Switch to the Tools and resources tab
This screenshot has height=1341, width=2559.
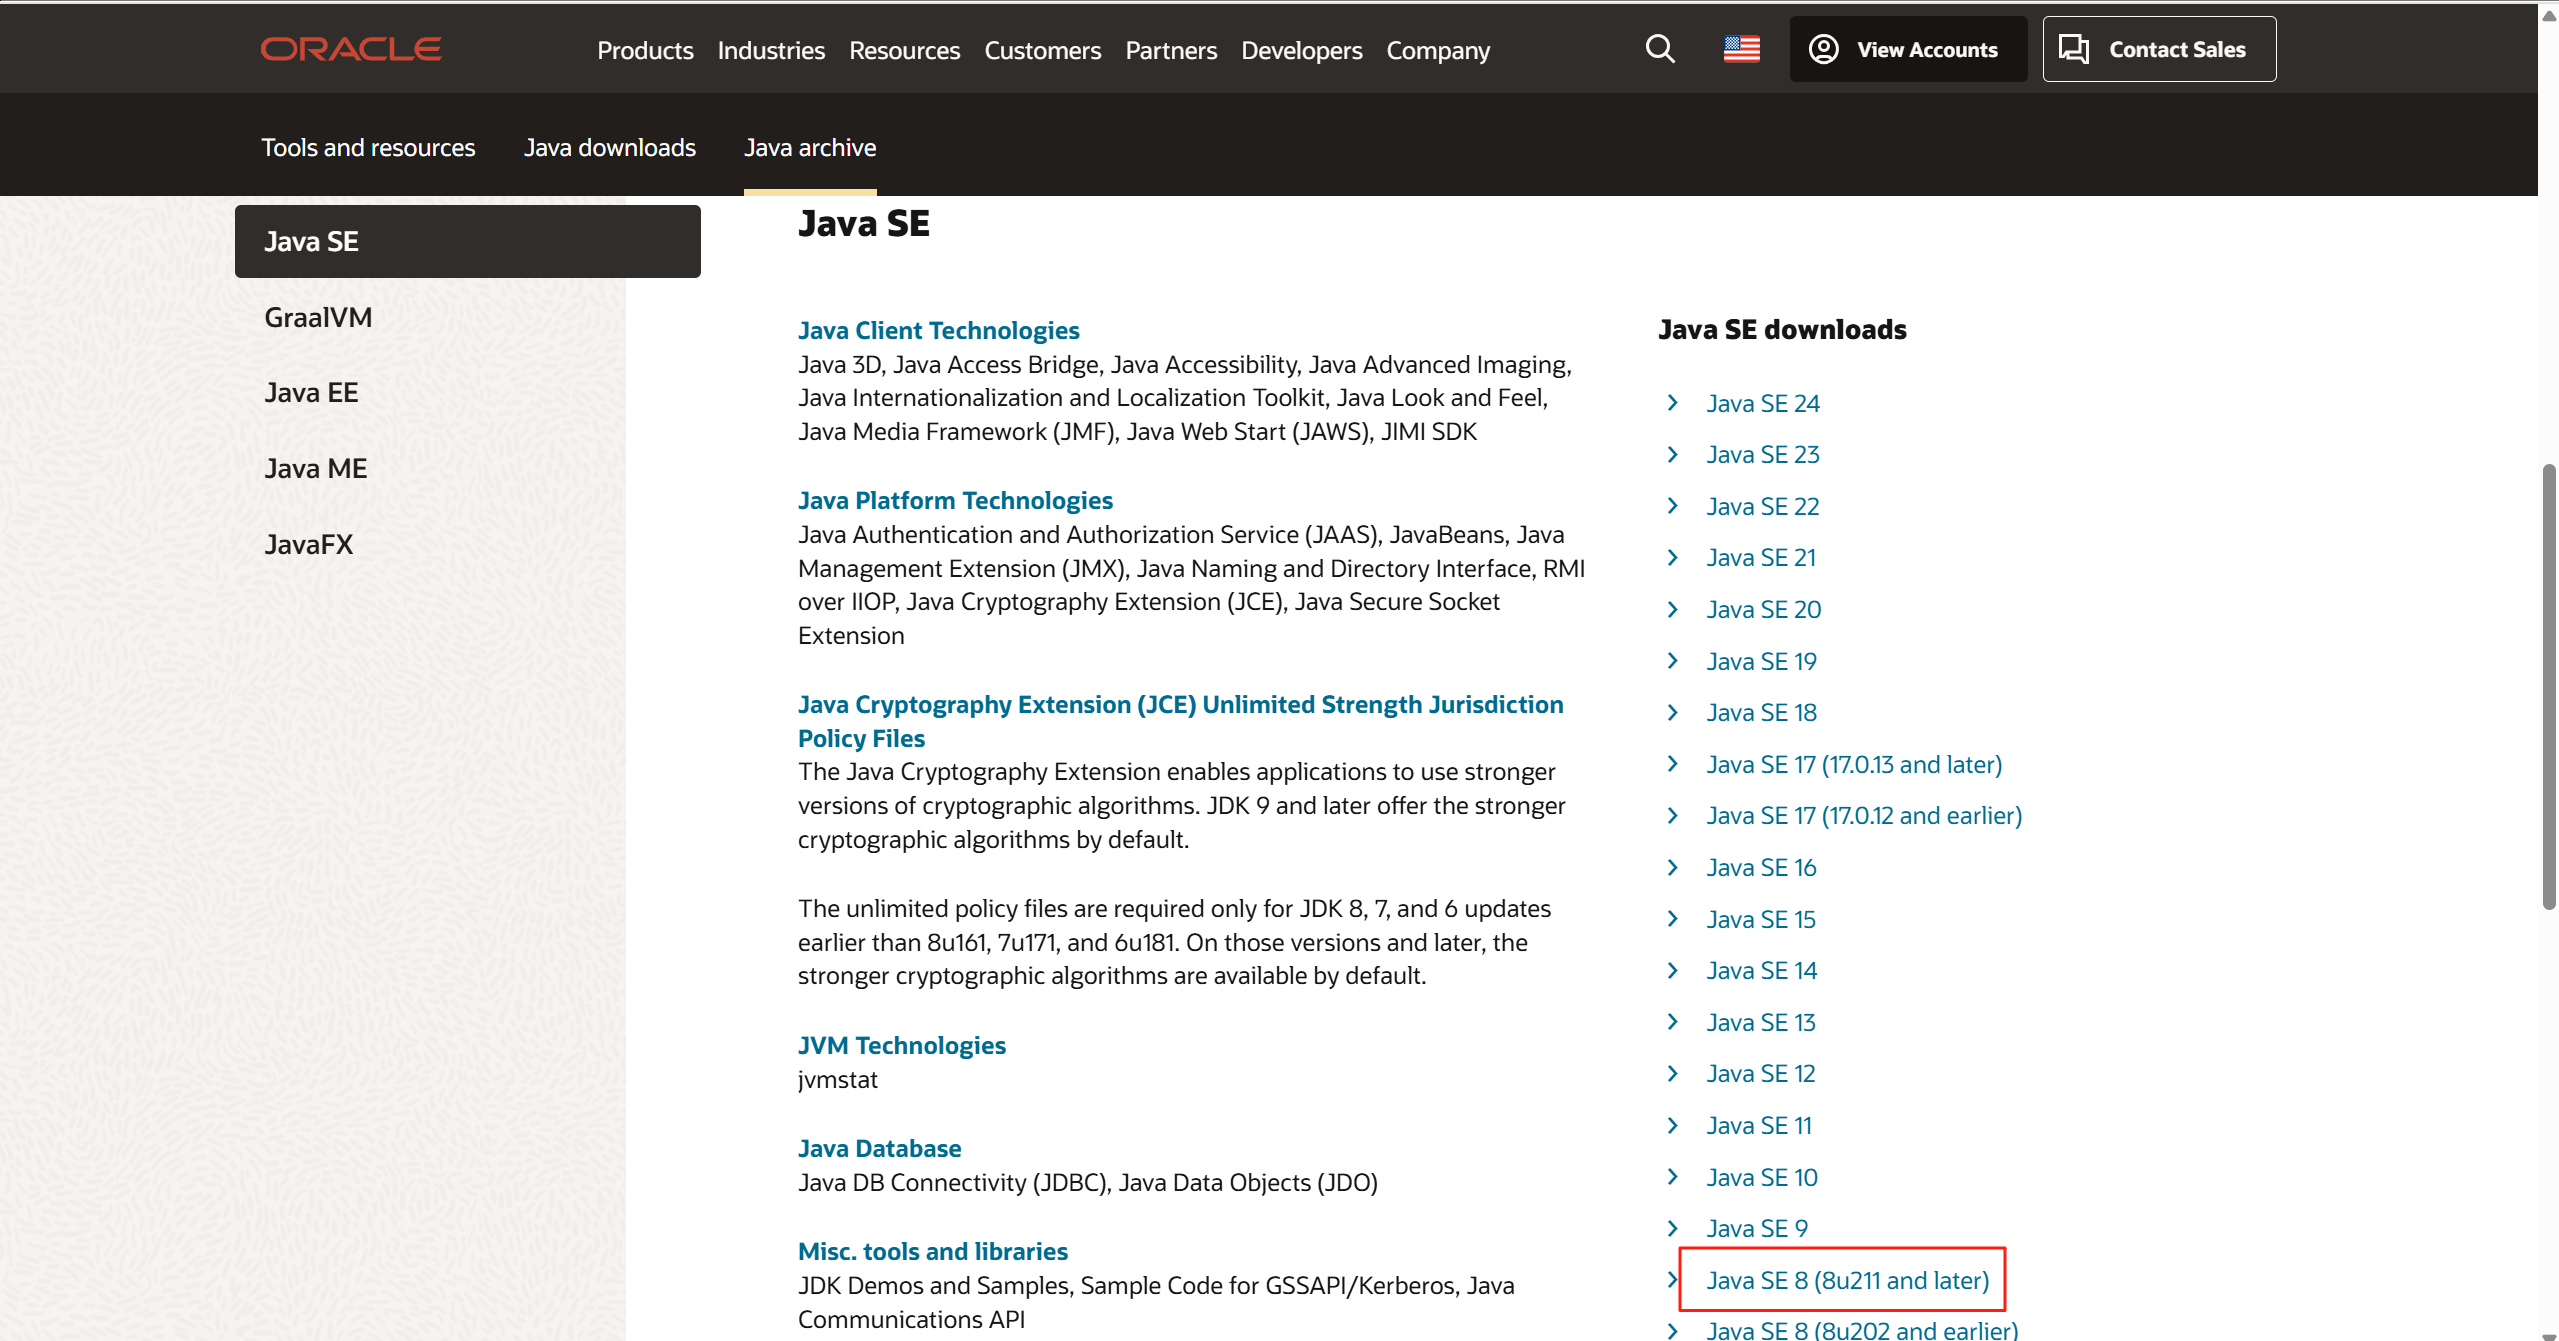[368, 147]
